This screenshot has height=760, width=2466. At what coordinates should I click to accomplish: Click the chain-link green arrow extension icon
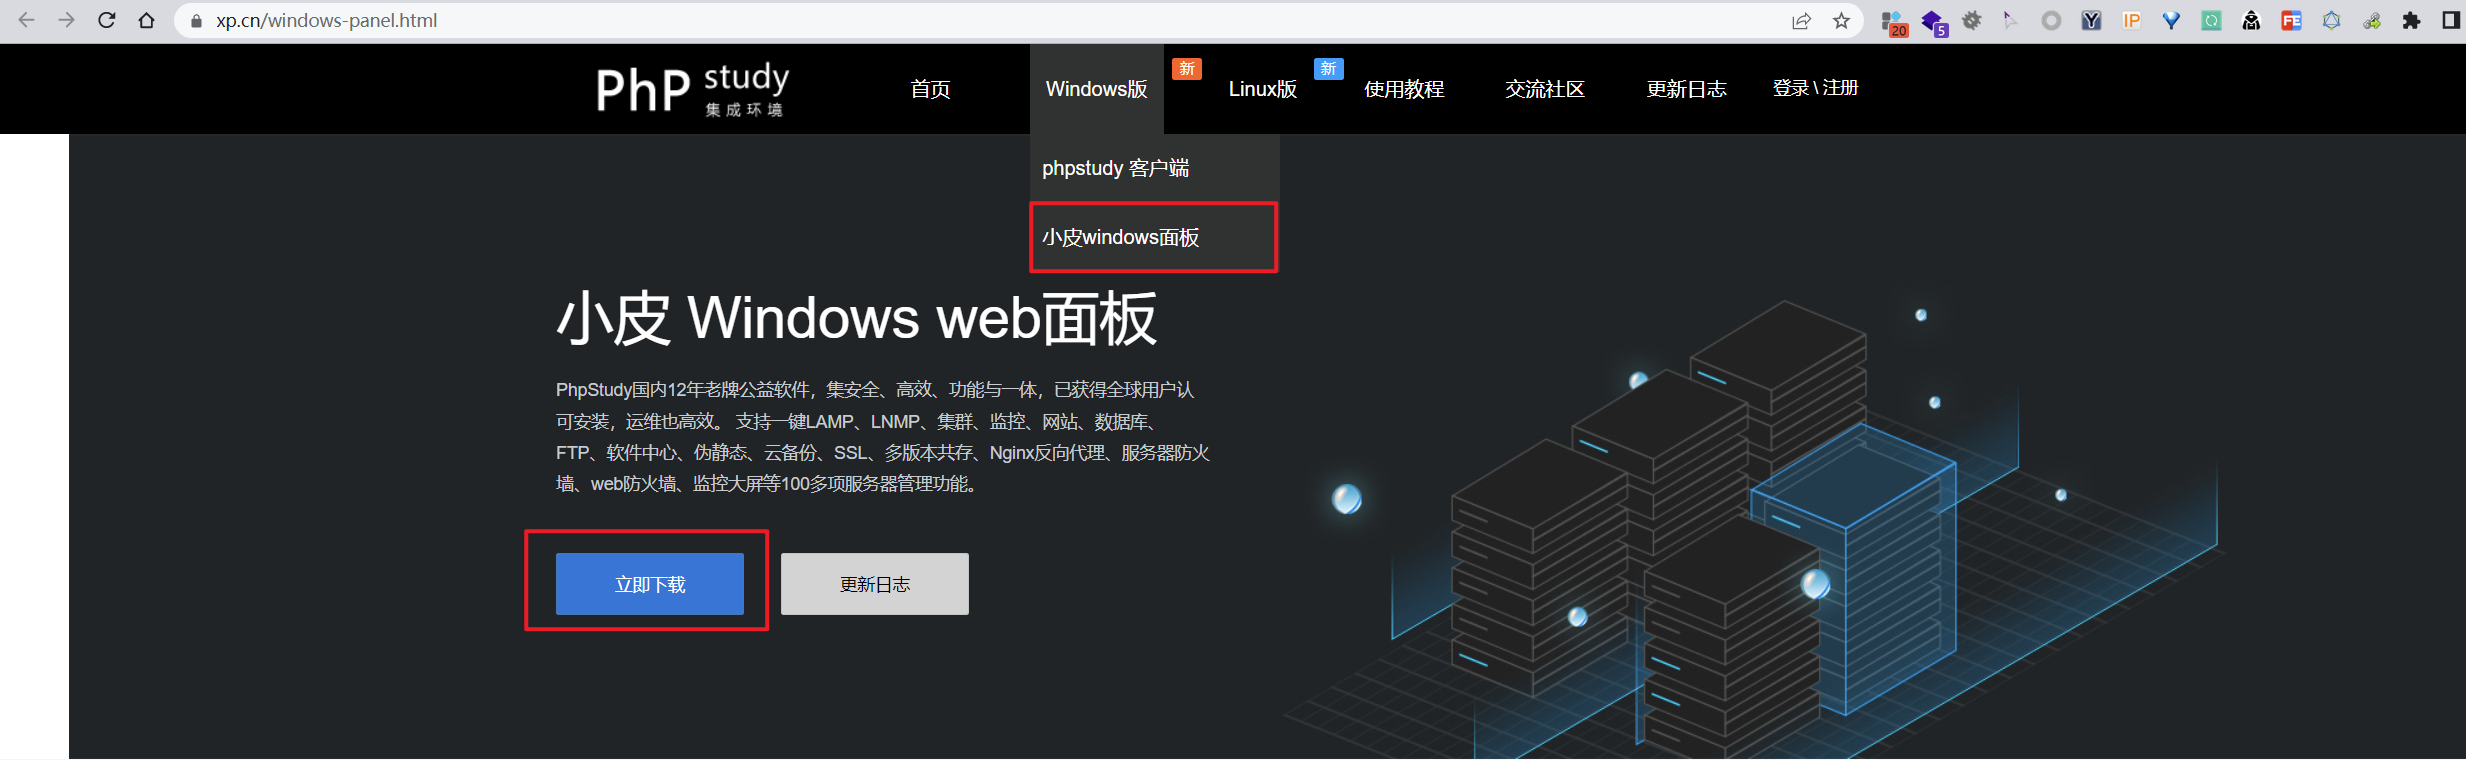2371,20
